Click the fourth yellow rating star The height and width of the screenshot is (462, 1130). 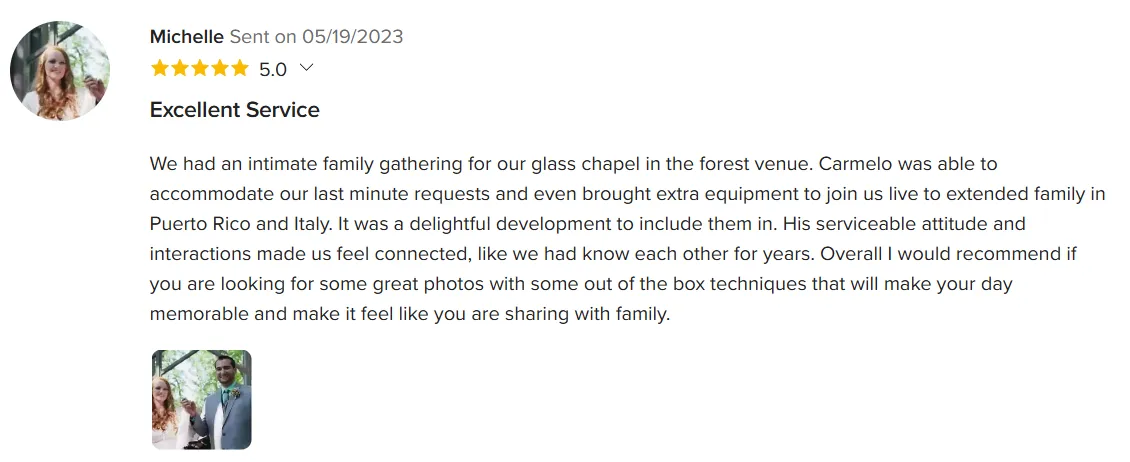tap(219, 69)
